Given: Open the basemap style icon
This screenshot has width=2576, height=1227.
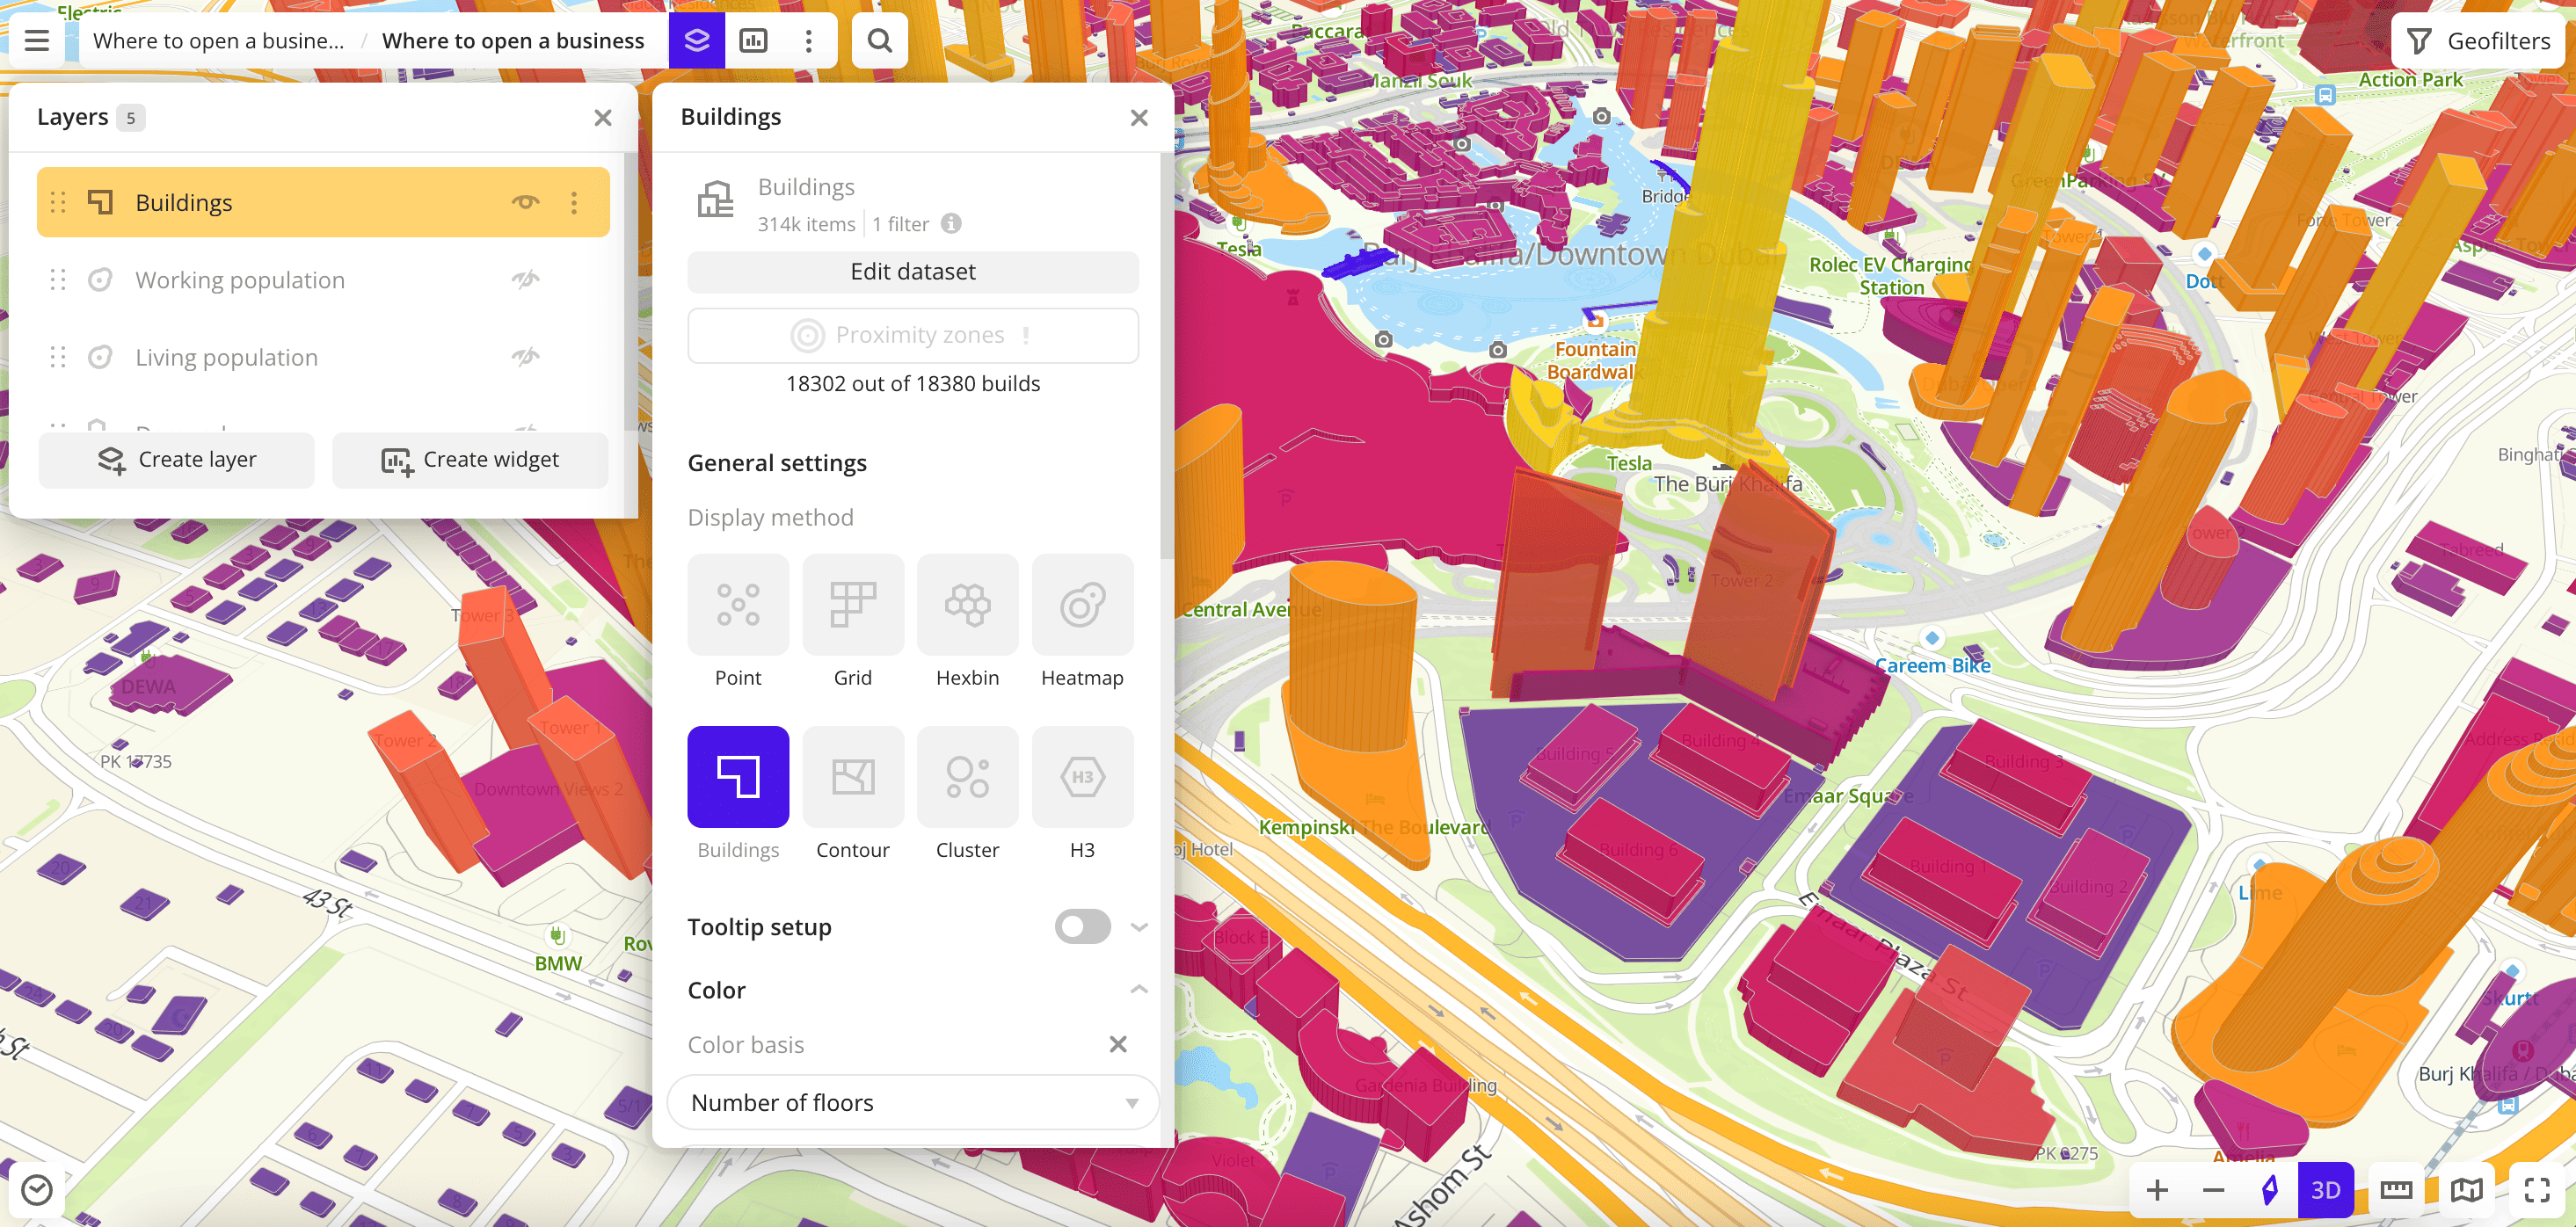Looking at the screenshot, I should click(2466, 1189).
